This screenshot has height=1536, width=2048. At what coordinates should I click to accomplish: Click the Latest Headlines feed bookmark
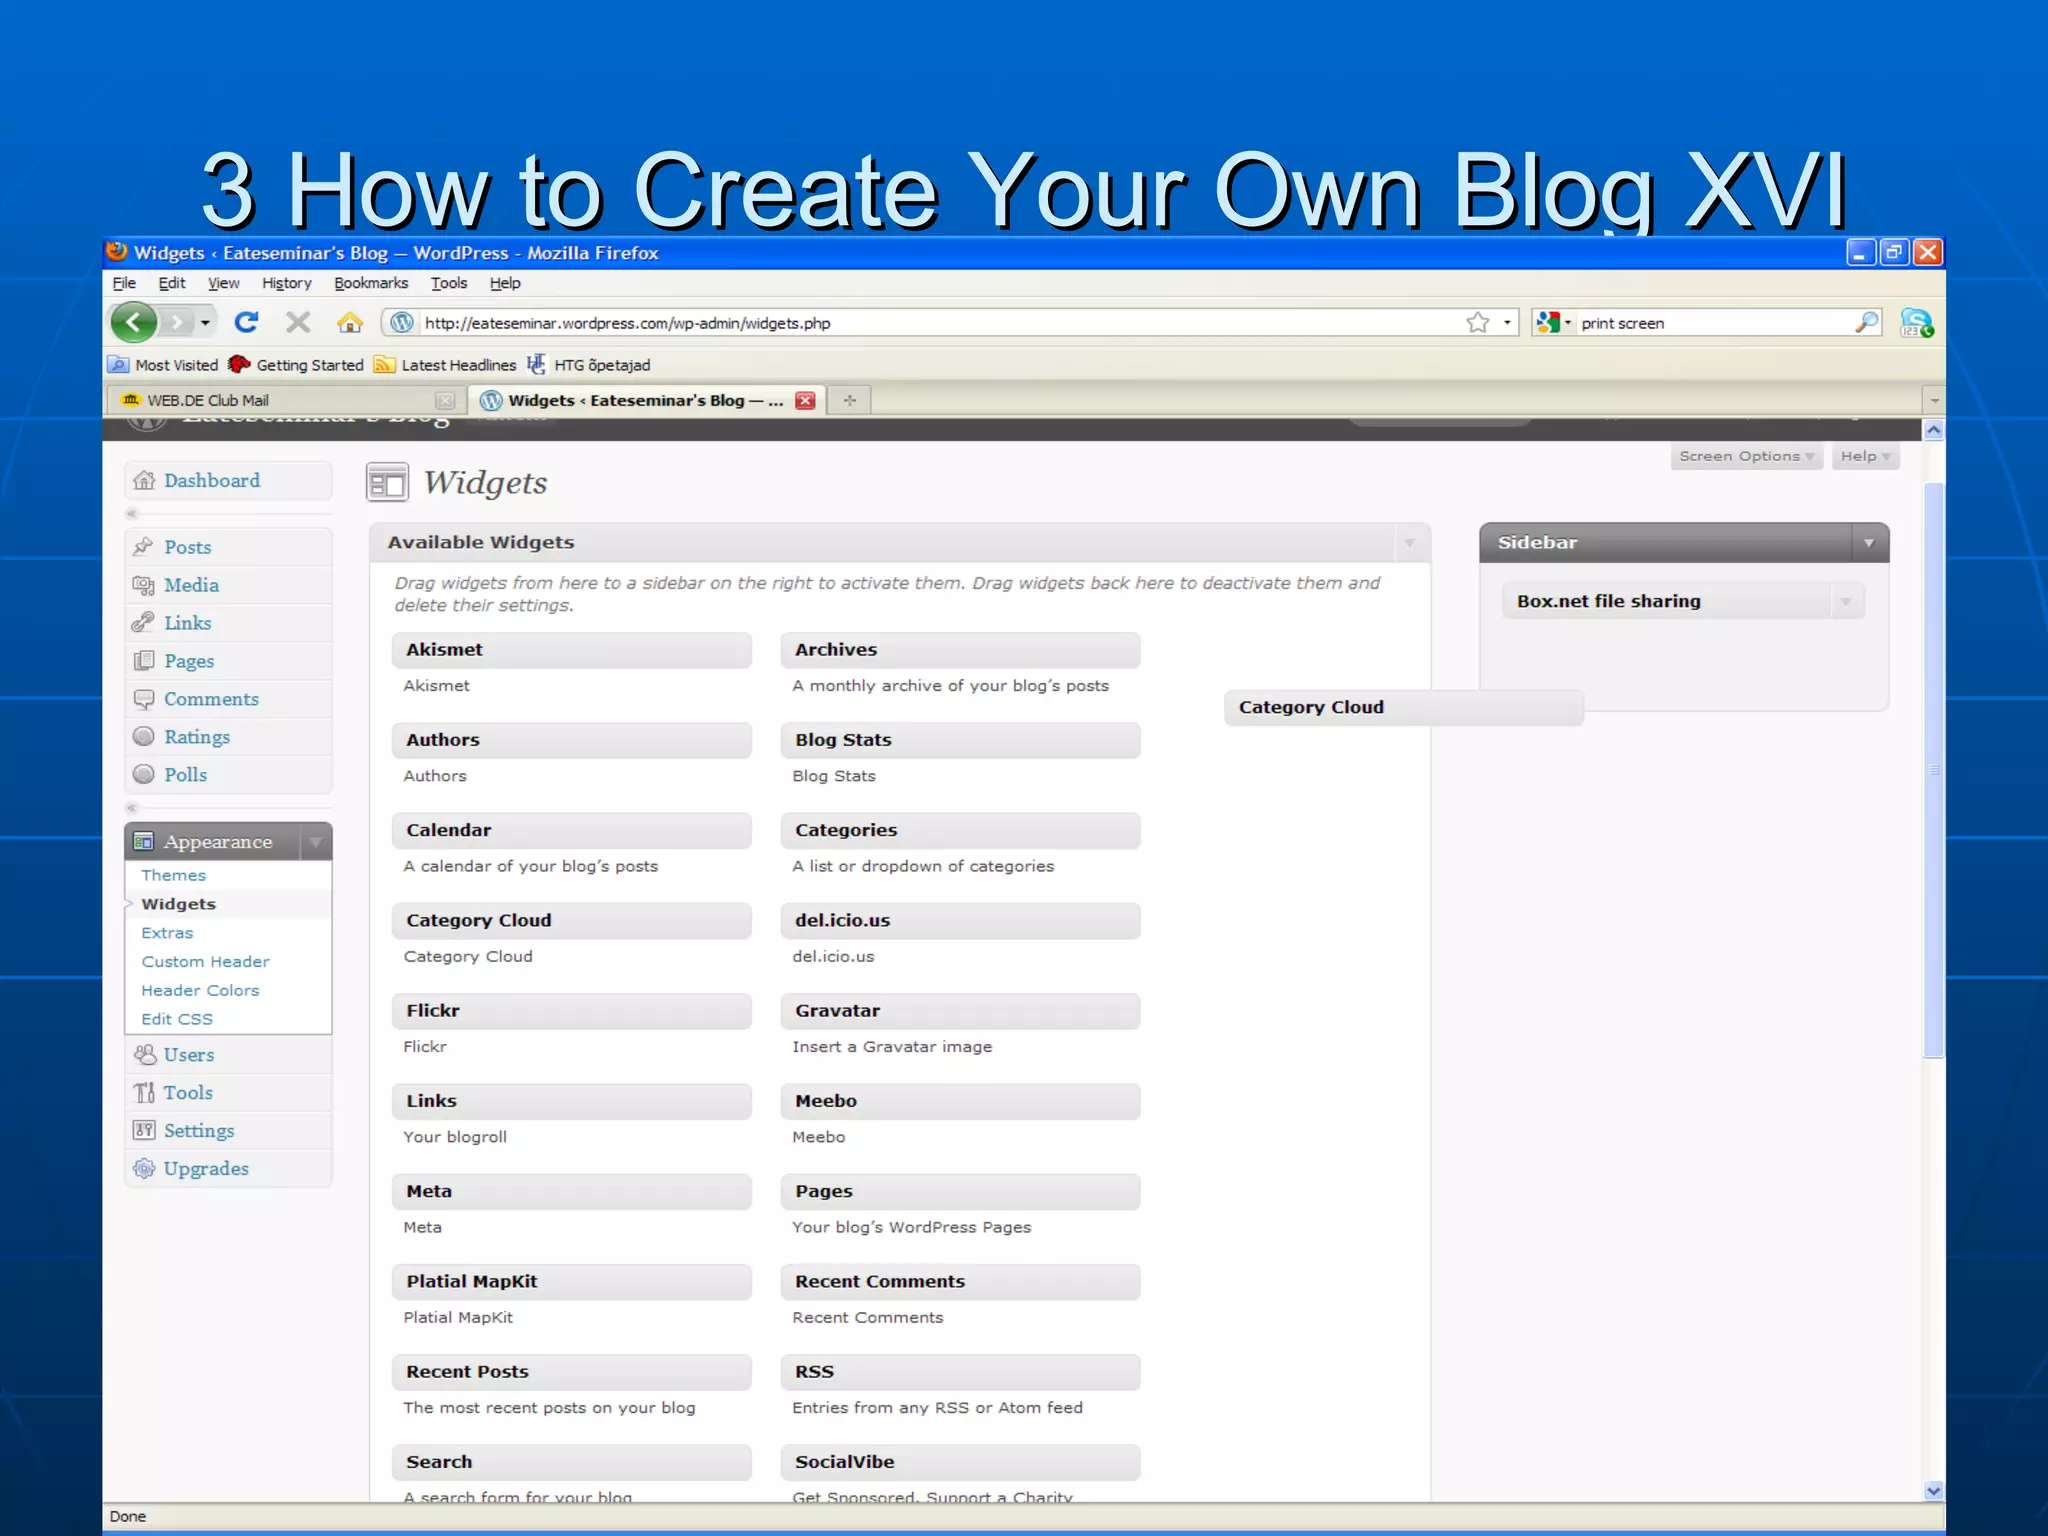(x=446, y=365)
